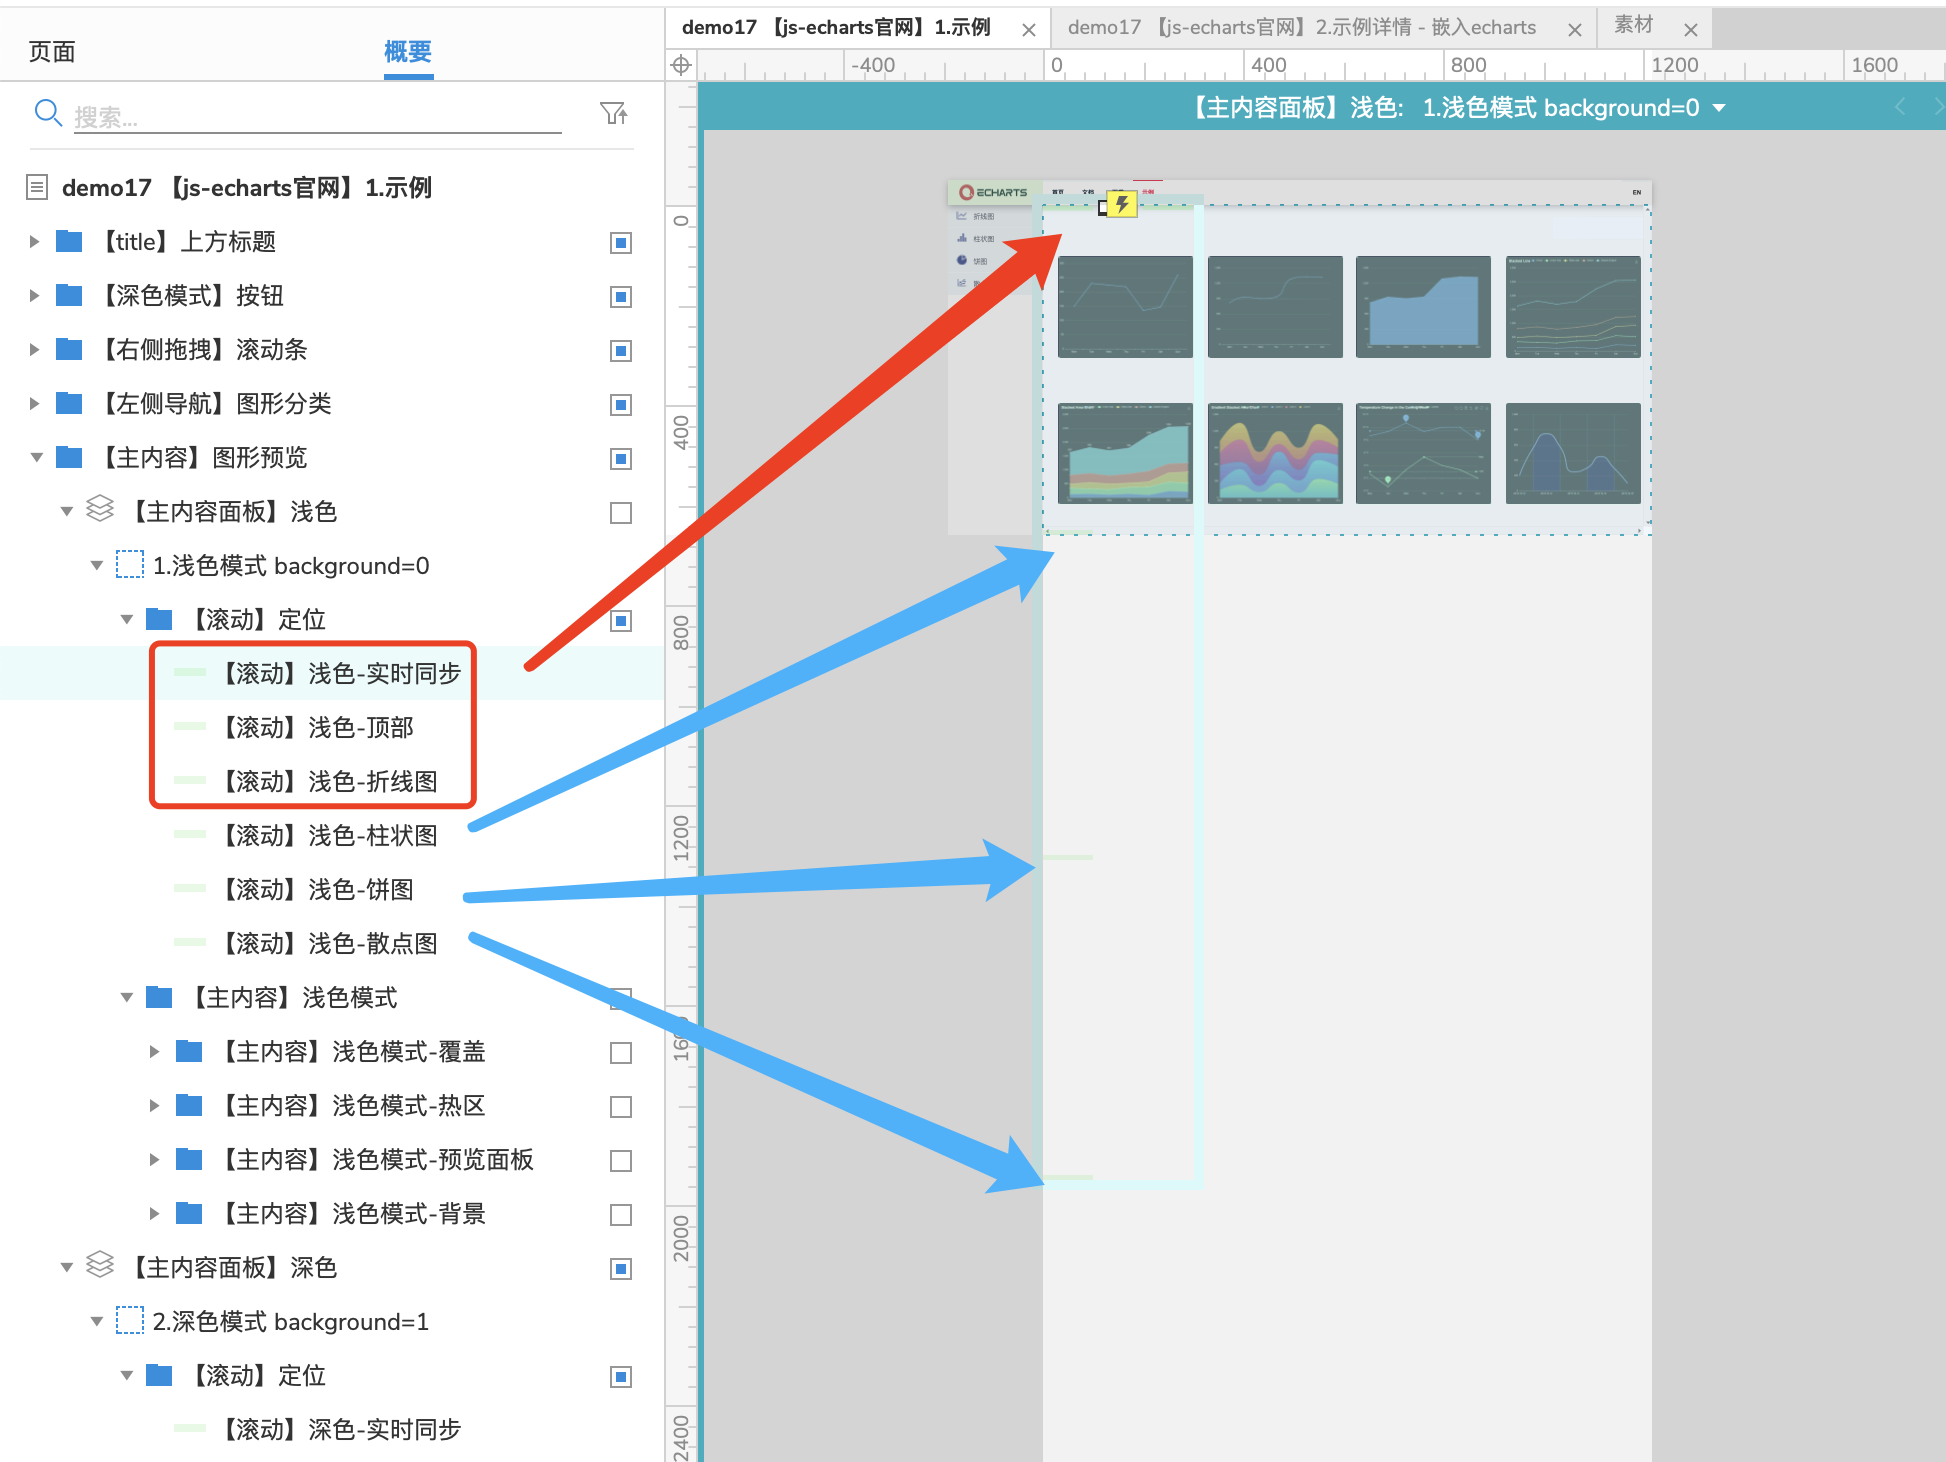
Task: Click the yellow lightning interaction badge
Action: click(1122, 205)
